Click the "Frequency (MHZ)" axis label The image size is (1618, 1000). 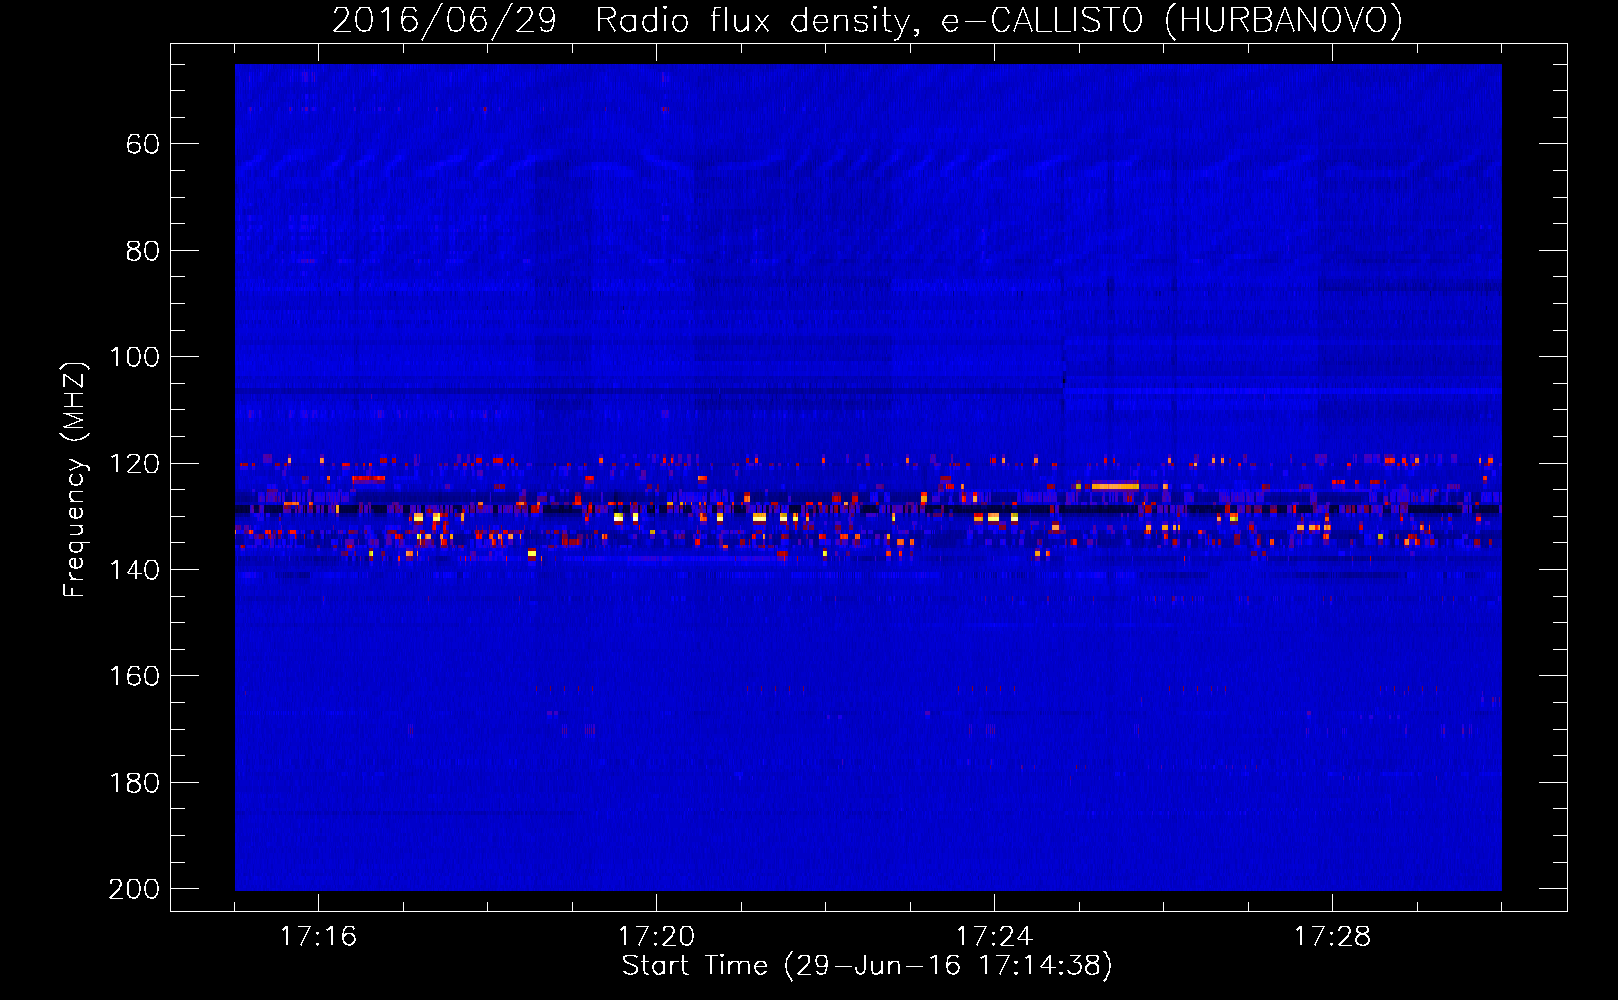(x=75, y=479)
